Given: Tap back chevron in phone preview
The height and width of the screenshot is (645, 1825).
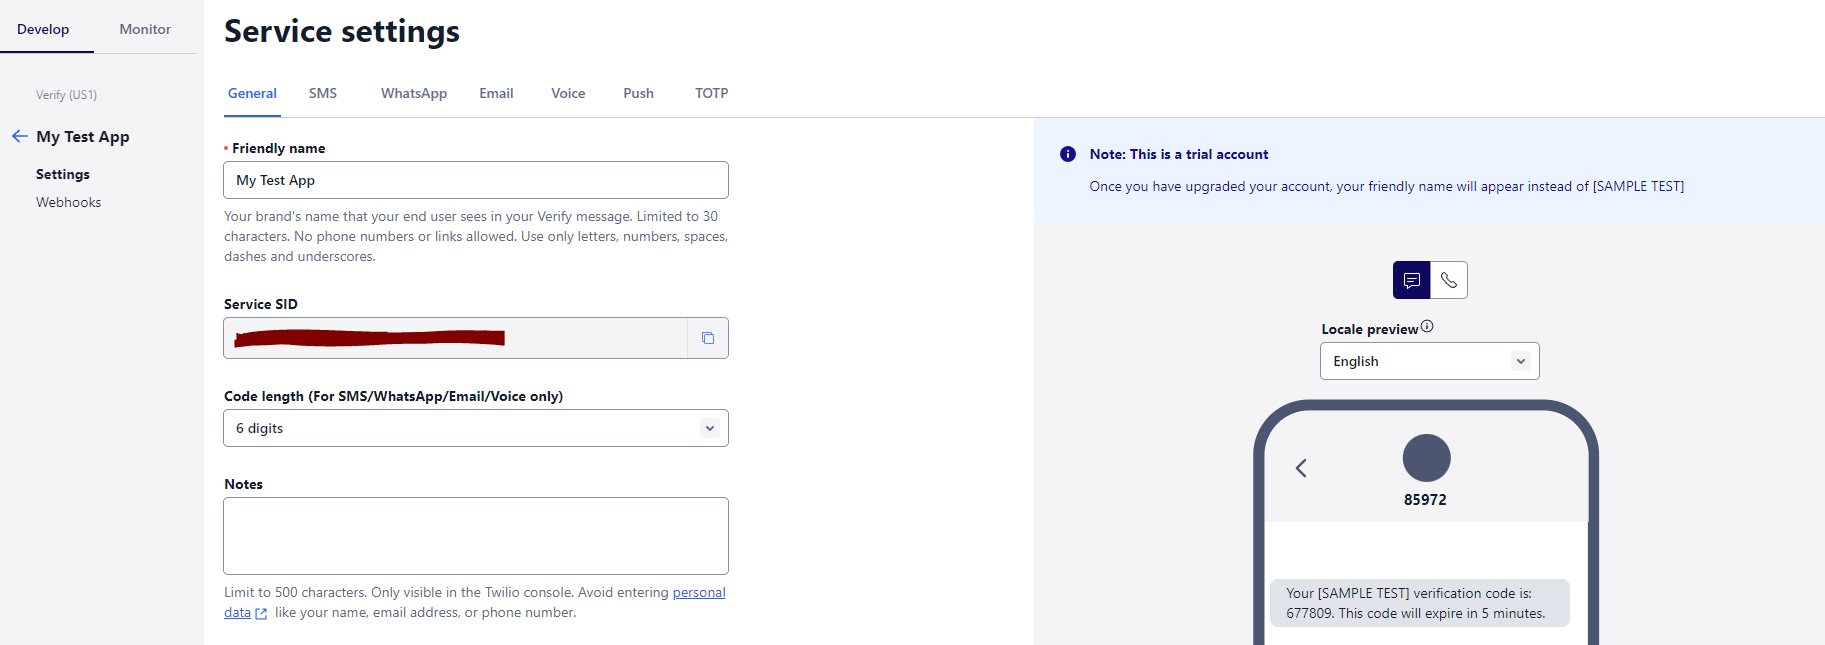Looking at the screenshot, I should tap(1301, 468).
